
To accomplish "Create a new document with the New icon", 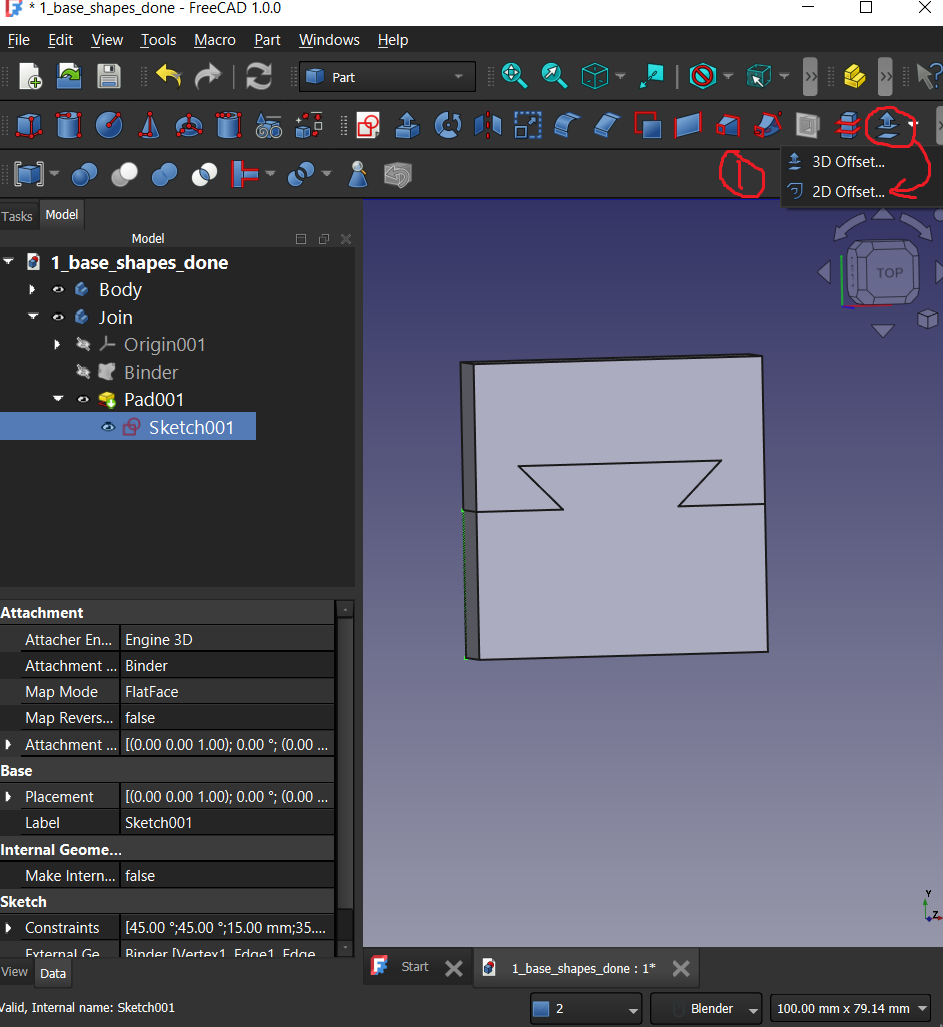I will tap(30, 77).
